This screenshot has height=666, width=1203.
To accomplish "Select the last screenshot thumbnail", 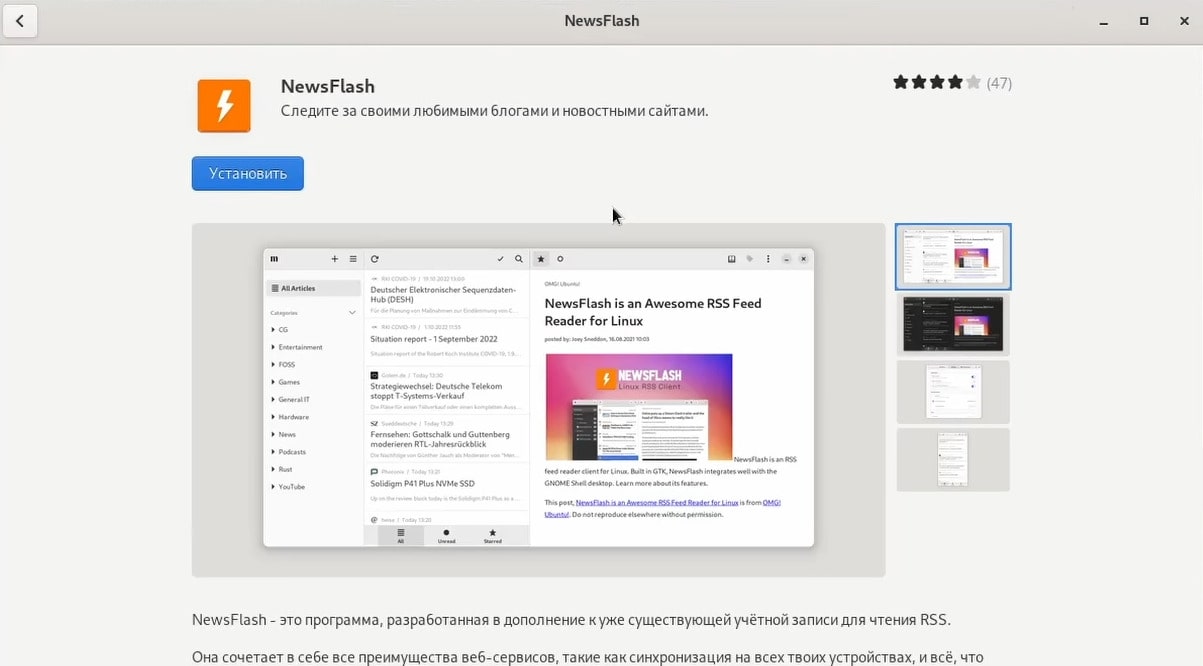I will 953,460.
